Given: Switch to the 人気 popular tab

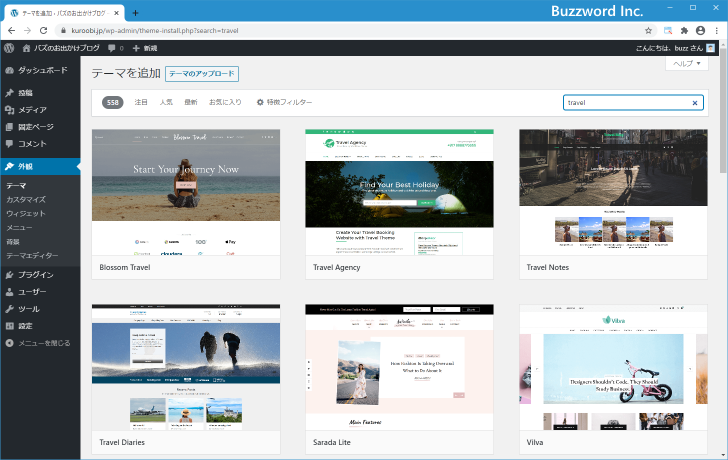Looking at the screenshot, I should click(166, 102).
